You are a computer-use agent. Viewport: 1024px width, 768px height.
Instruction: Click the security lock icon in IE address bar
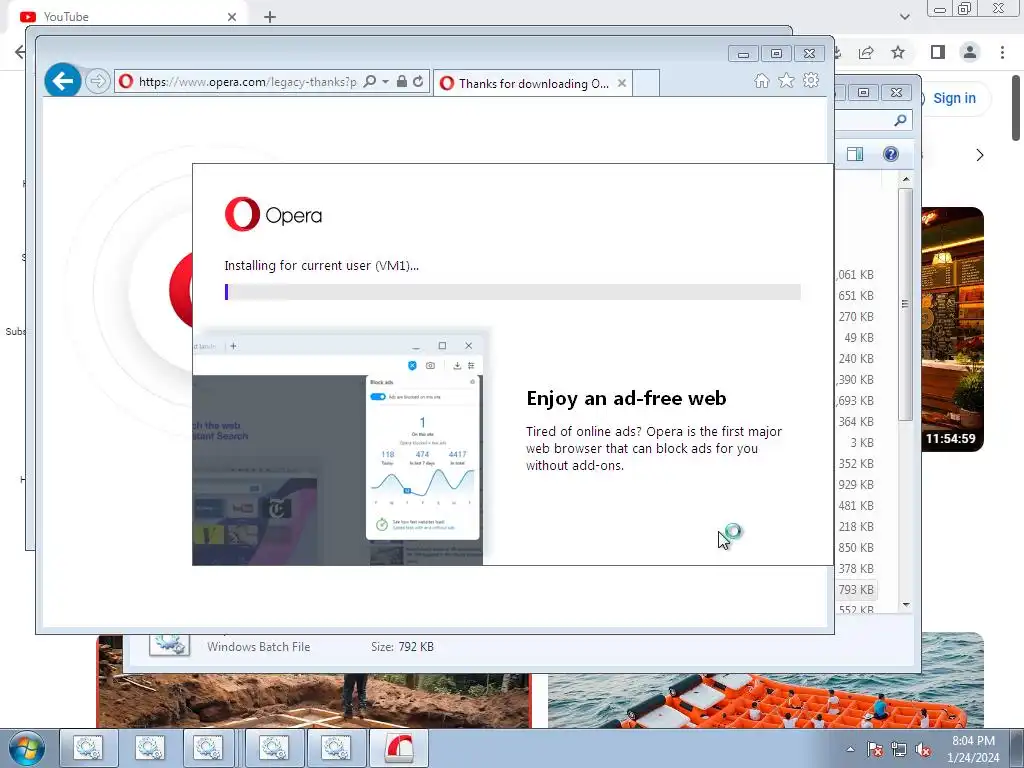click(x=402, y=81)
